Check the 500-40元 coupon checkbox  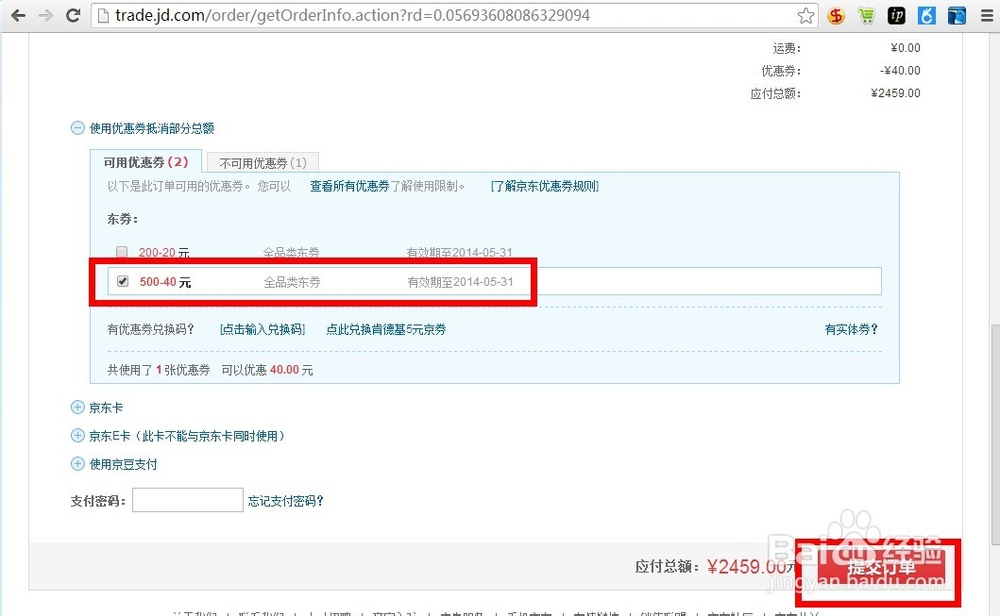[x=122, y=281]
